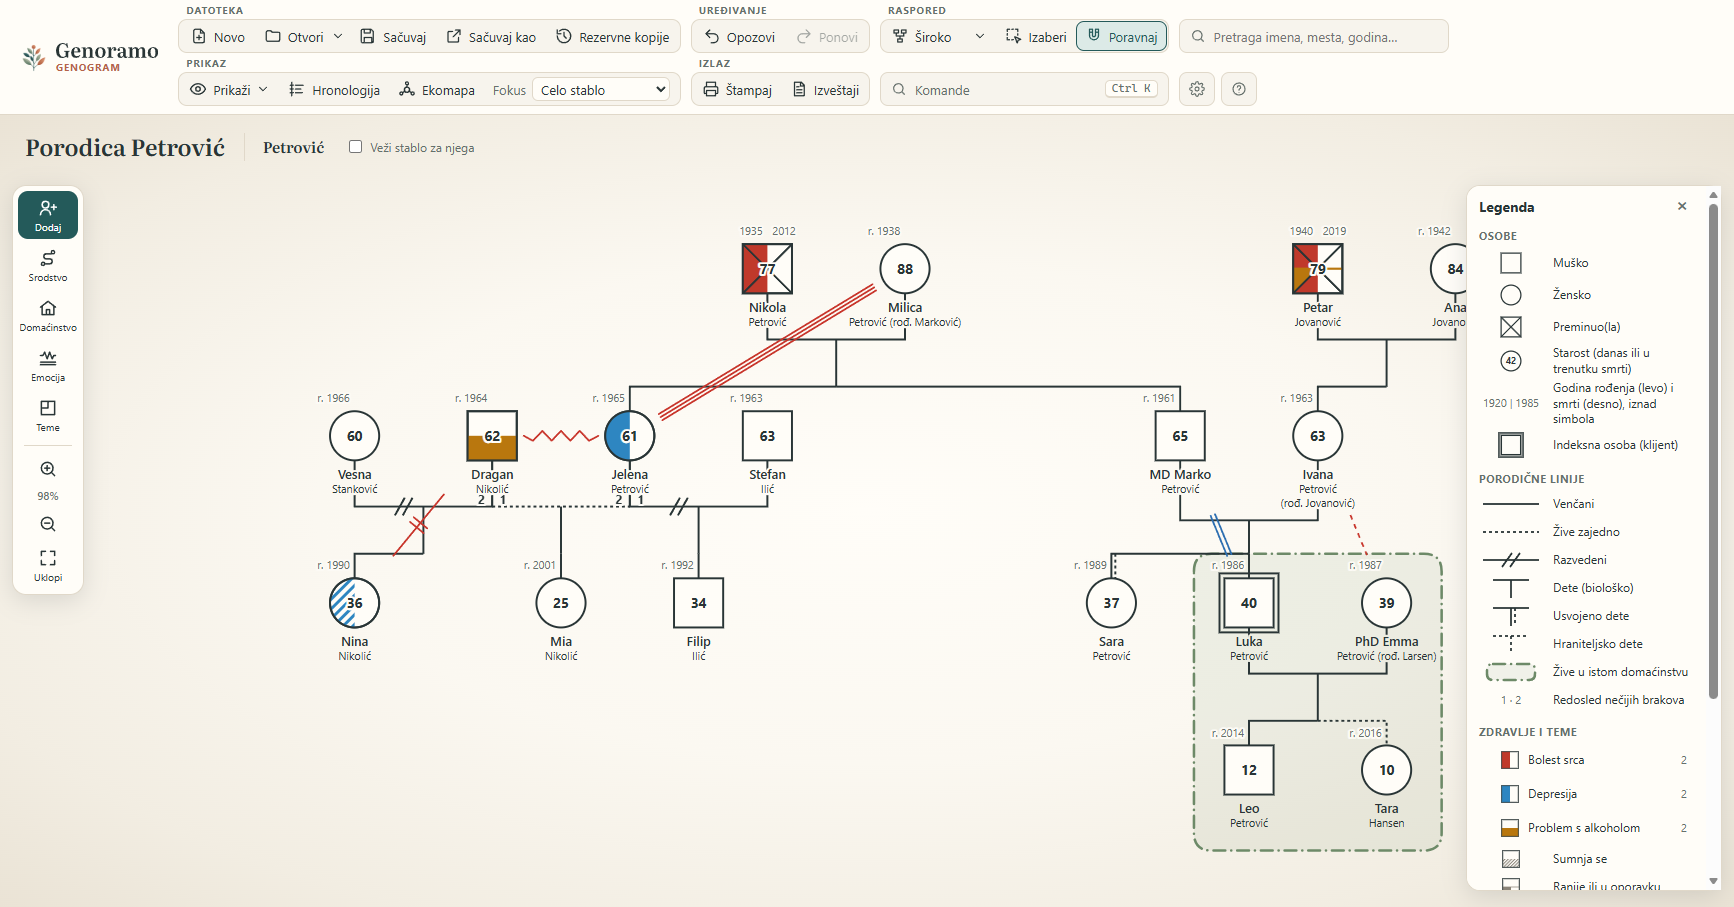The height and width of the screenshot is (907, 1734).
Task: Open the Hronologija timeline view
Action: click(x=334, y=90)
